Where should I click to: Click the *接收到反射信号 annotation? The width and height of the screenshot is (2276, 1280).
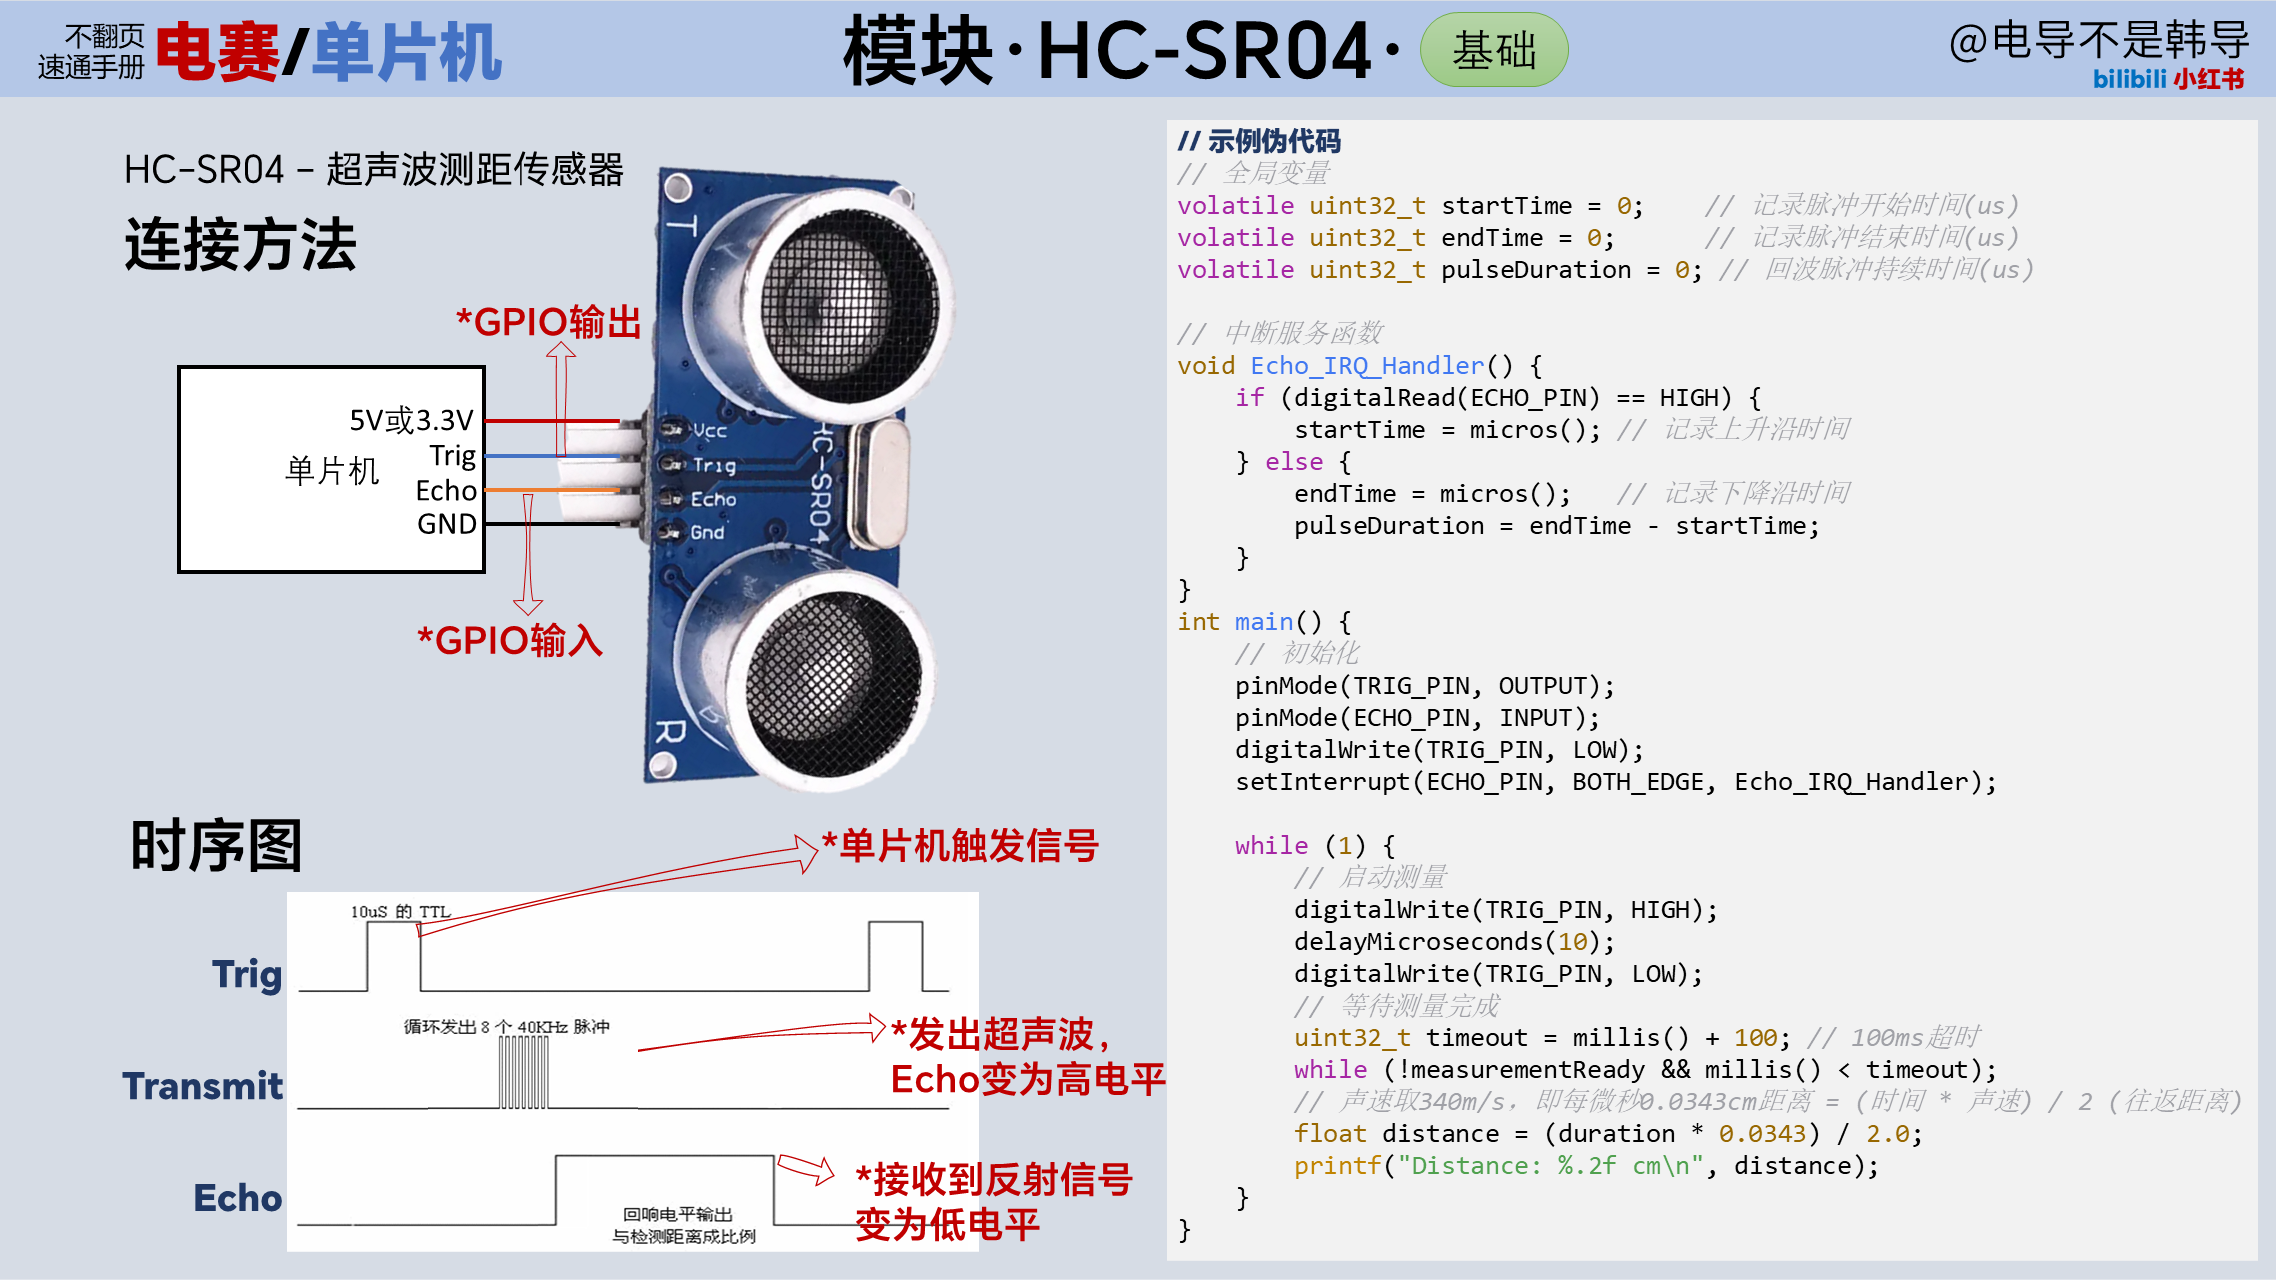click(x=994, y=1179)
